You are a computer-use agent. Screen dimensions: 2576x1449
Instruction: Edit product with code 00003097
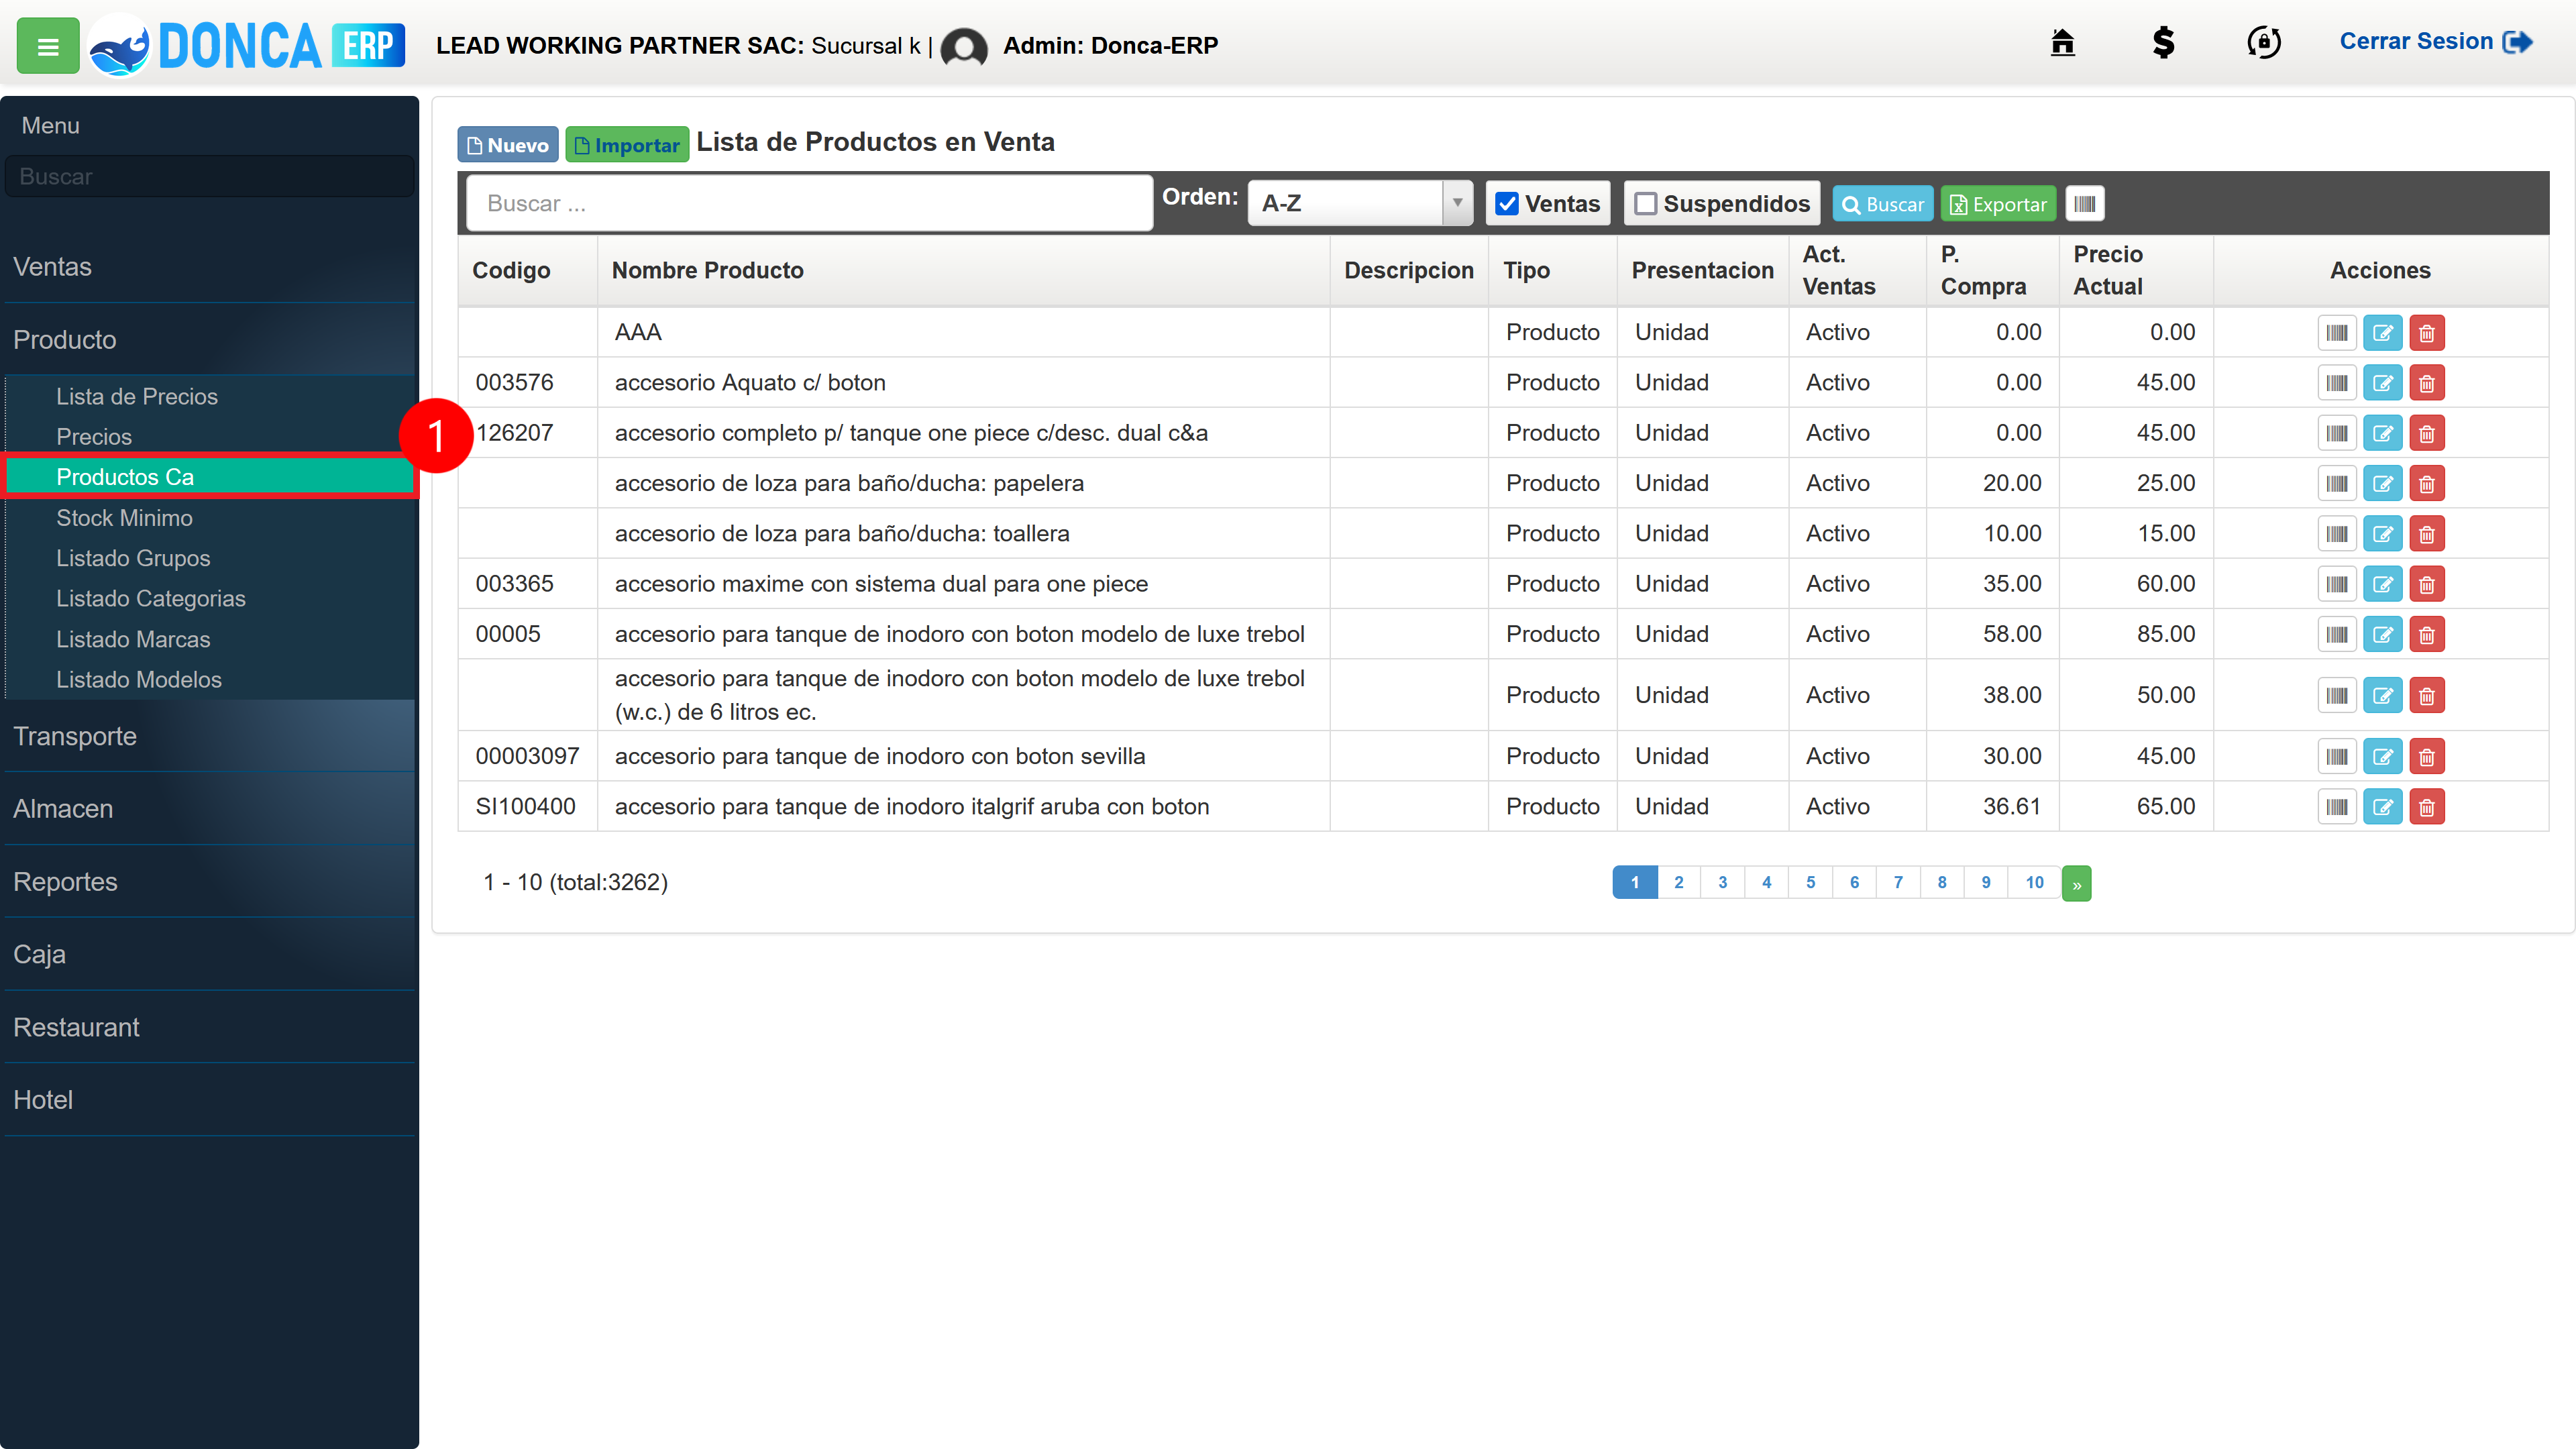2383,757
